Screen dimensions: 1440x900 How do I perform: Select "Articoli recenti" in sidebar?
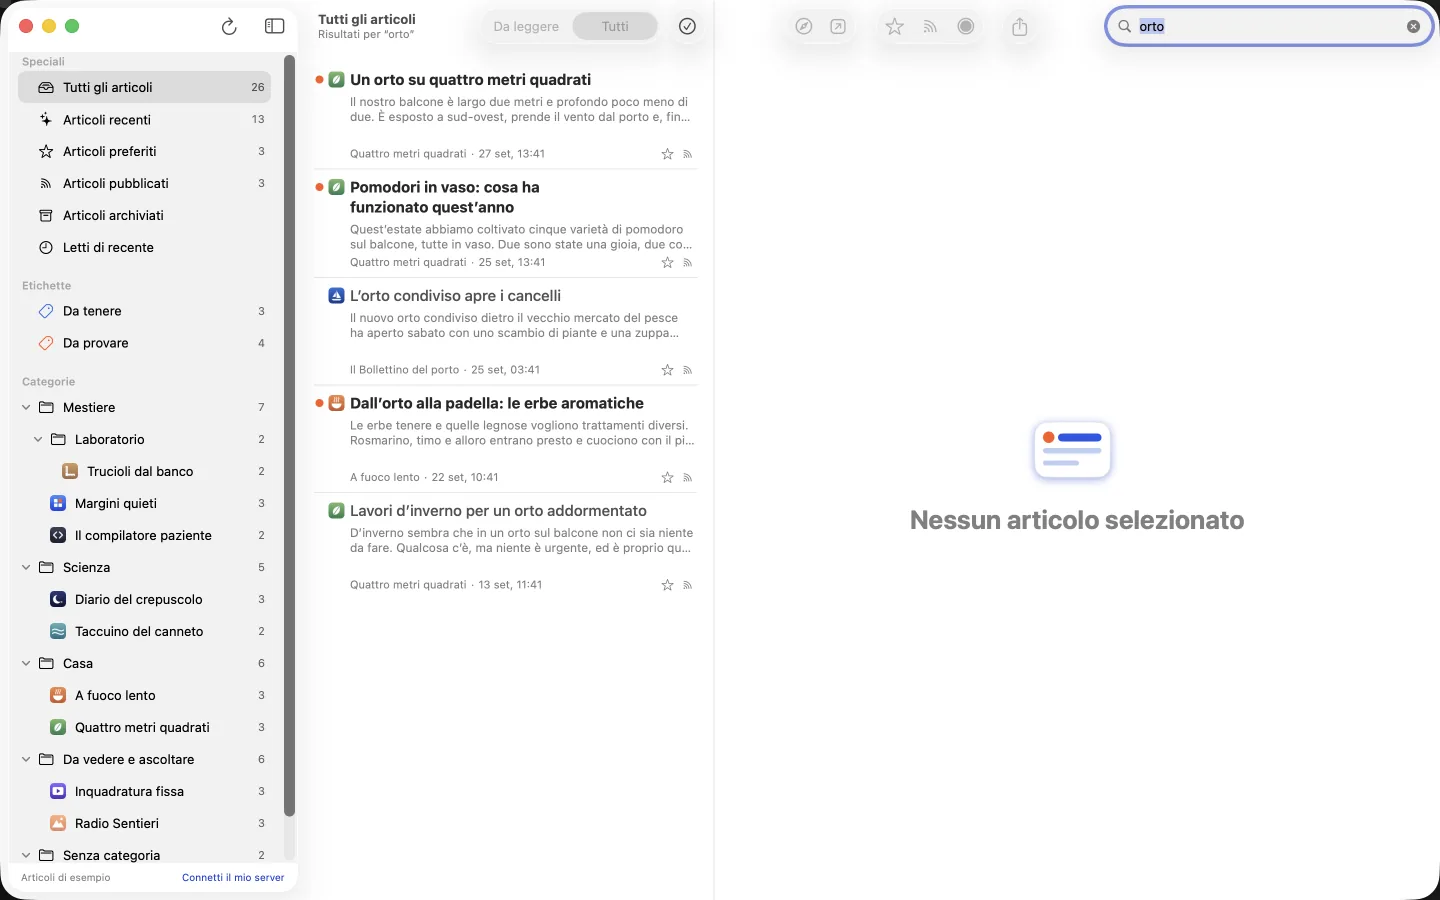(x=144, y=120)
